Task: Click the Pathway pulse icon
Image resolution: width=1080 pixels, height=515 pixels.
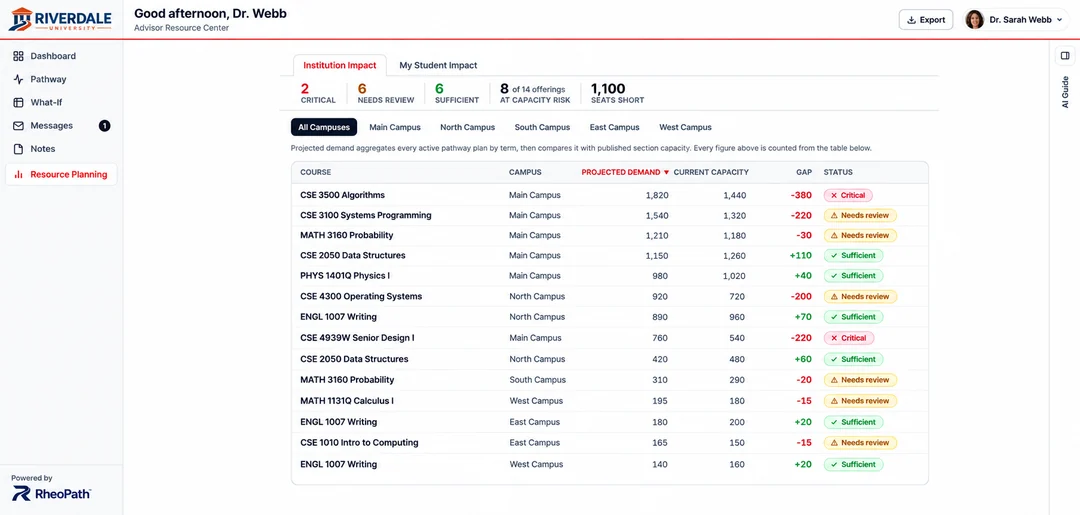Action: click(19, 79)
